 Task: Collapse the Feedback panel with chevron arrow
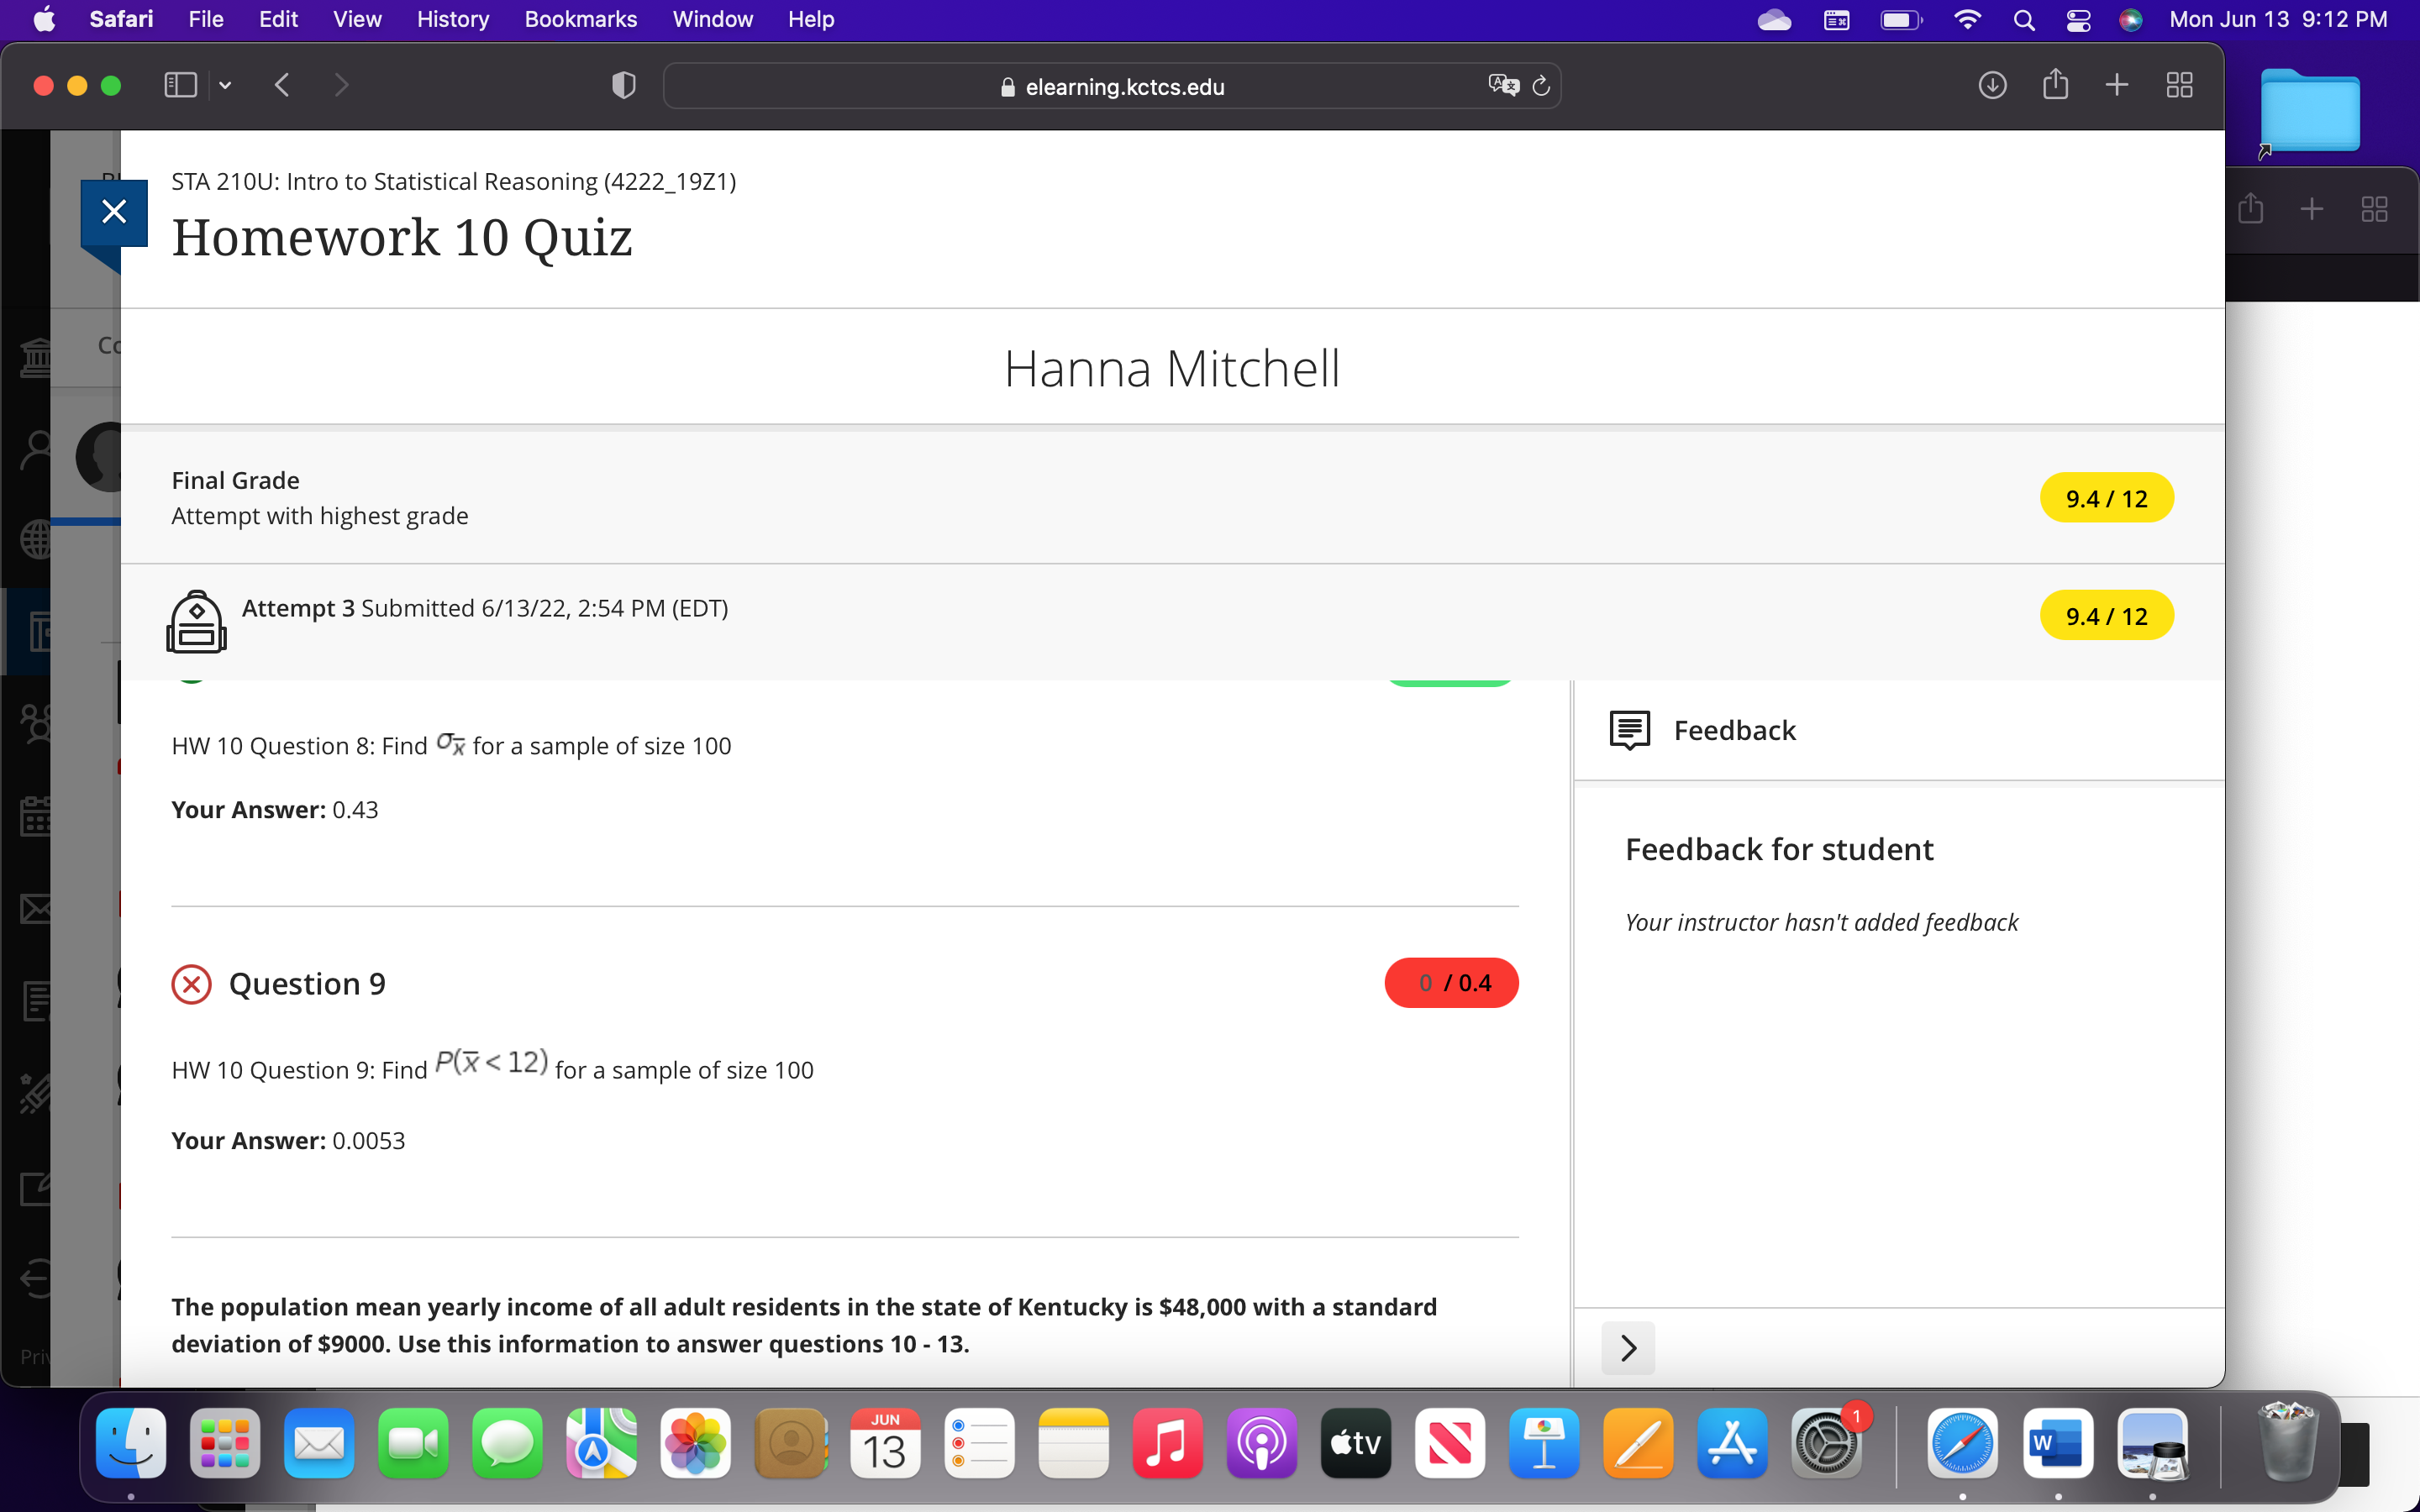click(1628, 1348)
